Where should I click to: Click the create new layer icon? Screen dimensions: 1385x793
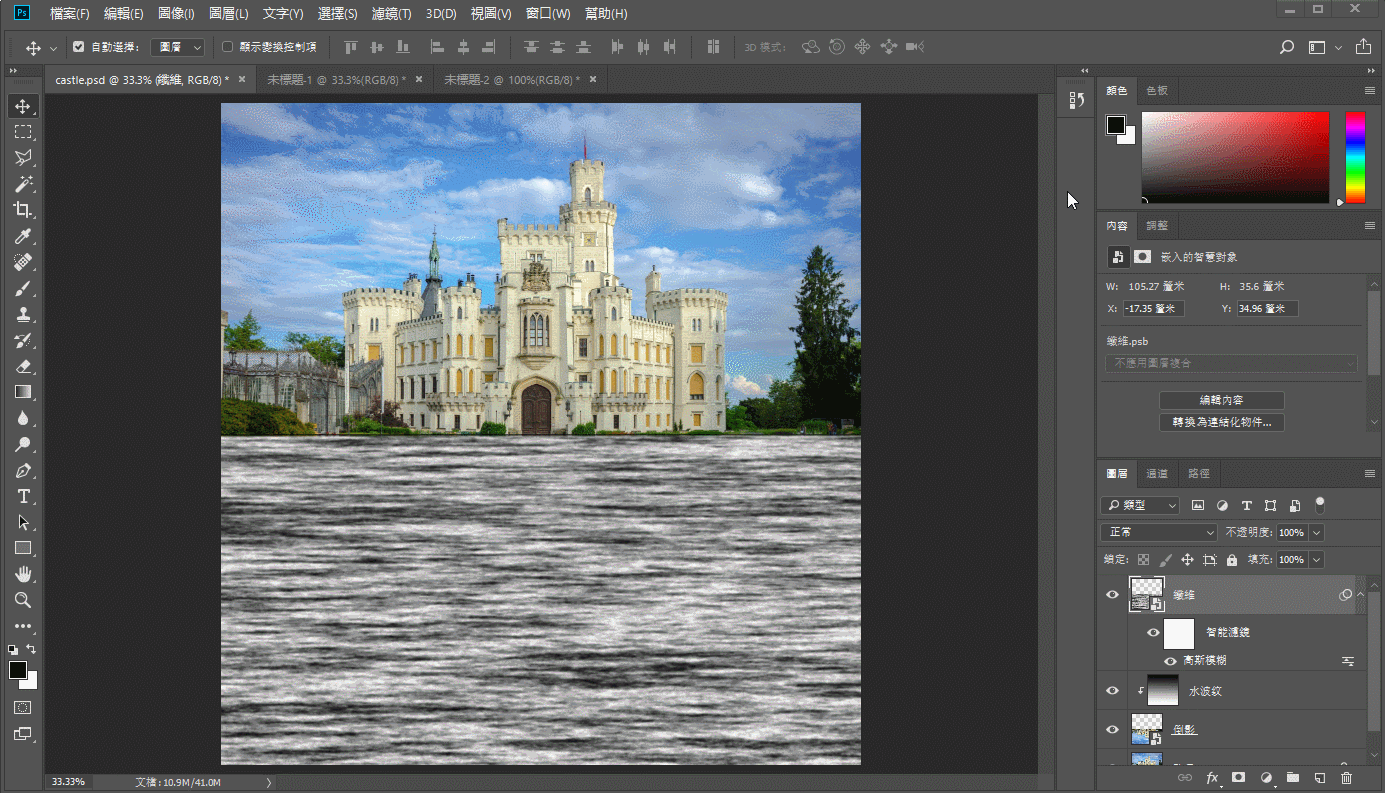point(1319,777)
